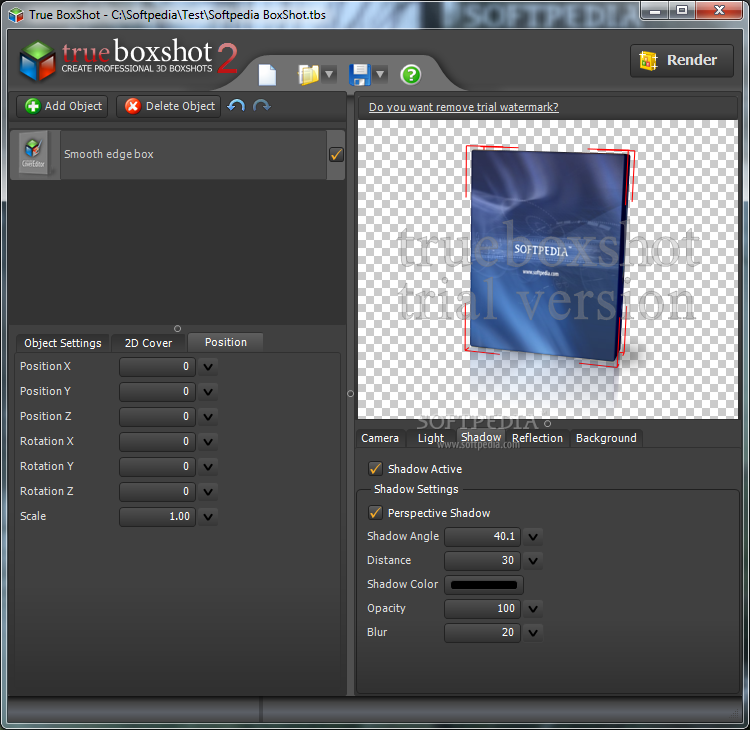
Task: Select the Position tab
Action: pos(226,342)
